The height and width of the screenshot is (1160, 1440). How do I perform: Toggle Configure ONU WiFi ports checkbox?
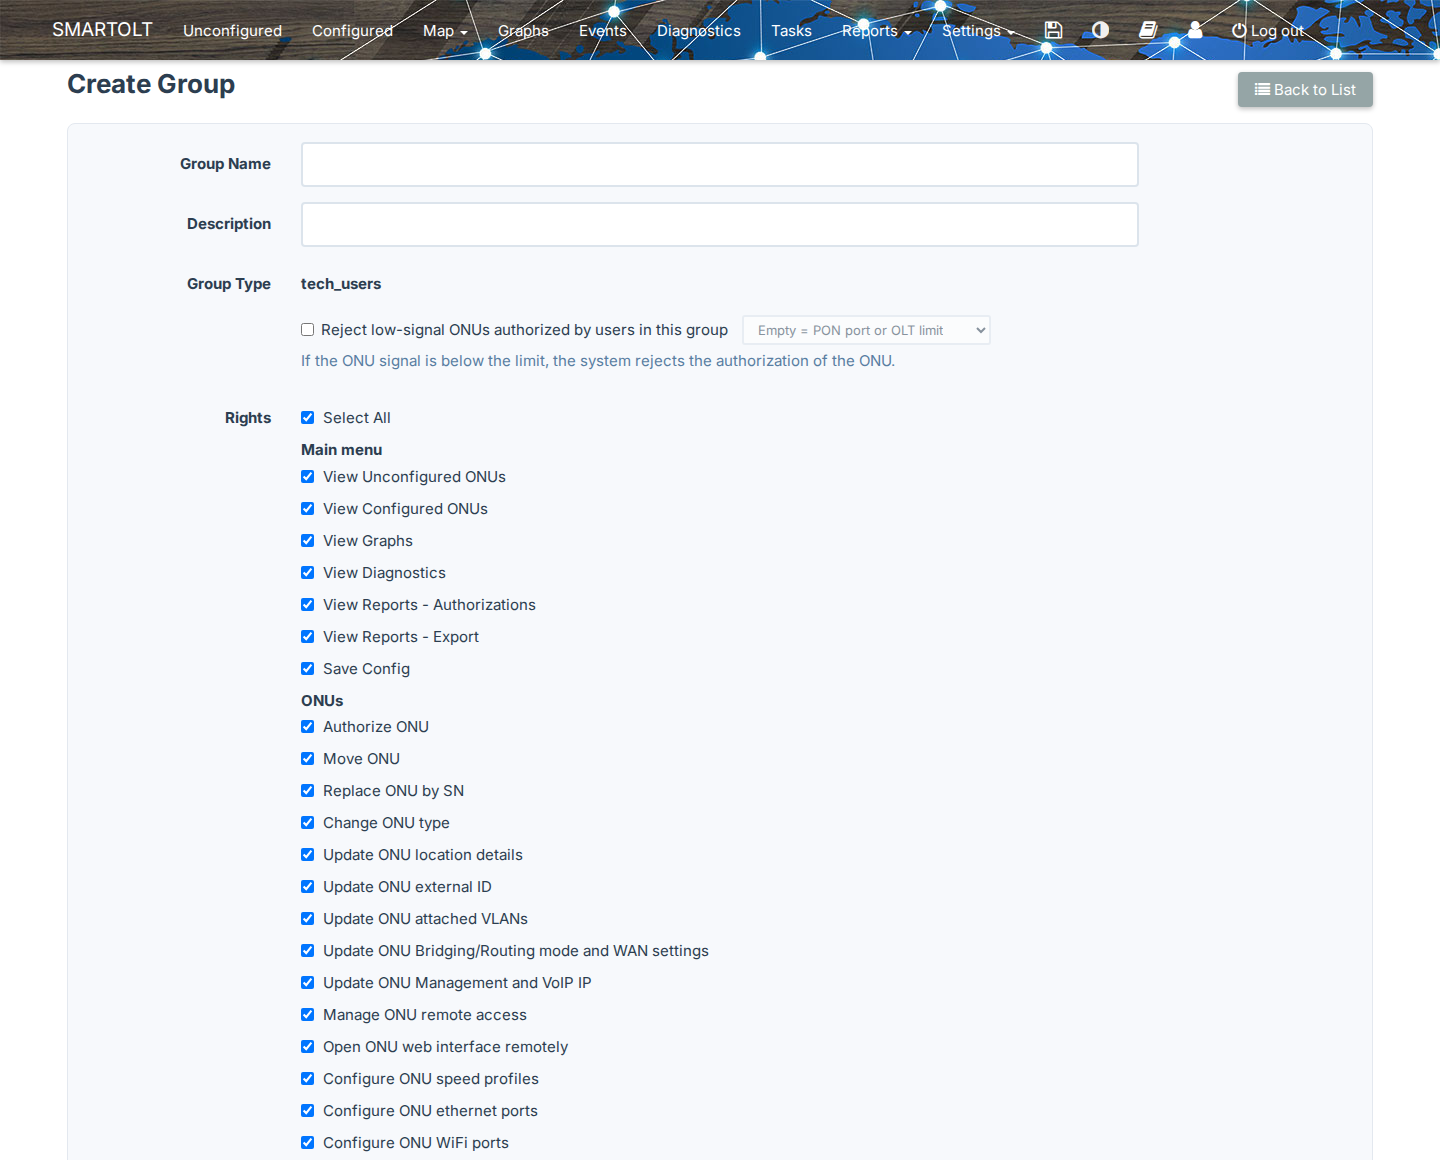coord(308,1143)
